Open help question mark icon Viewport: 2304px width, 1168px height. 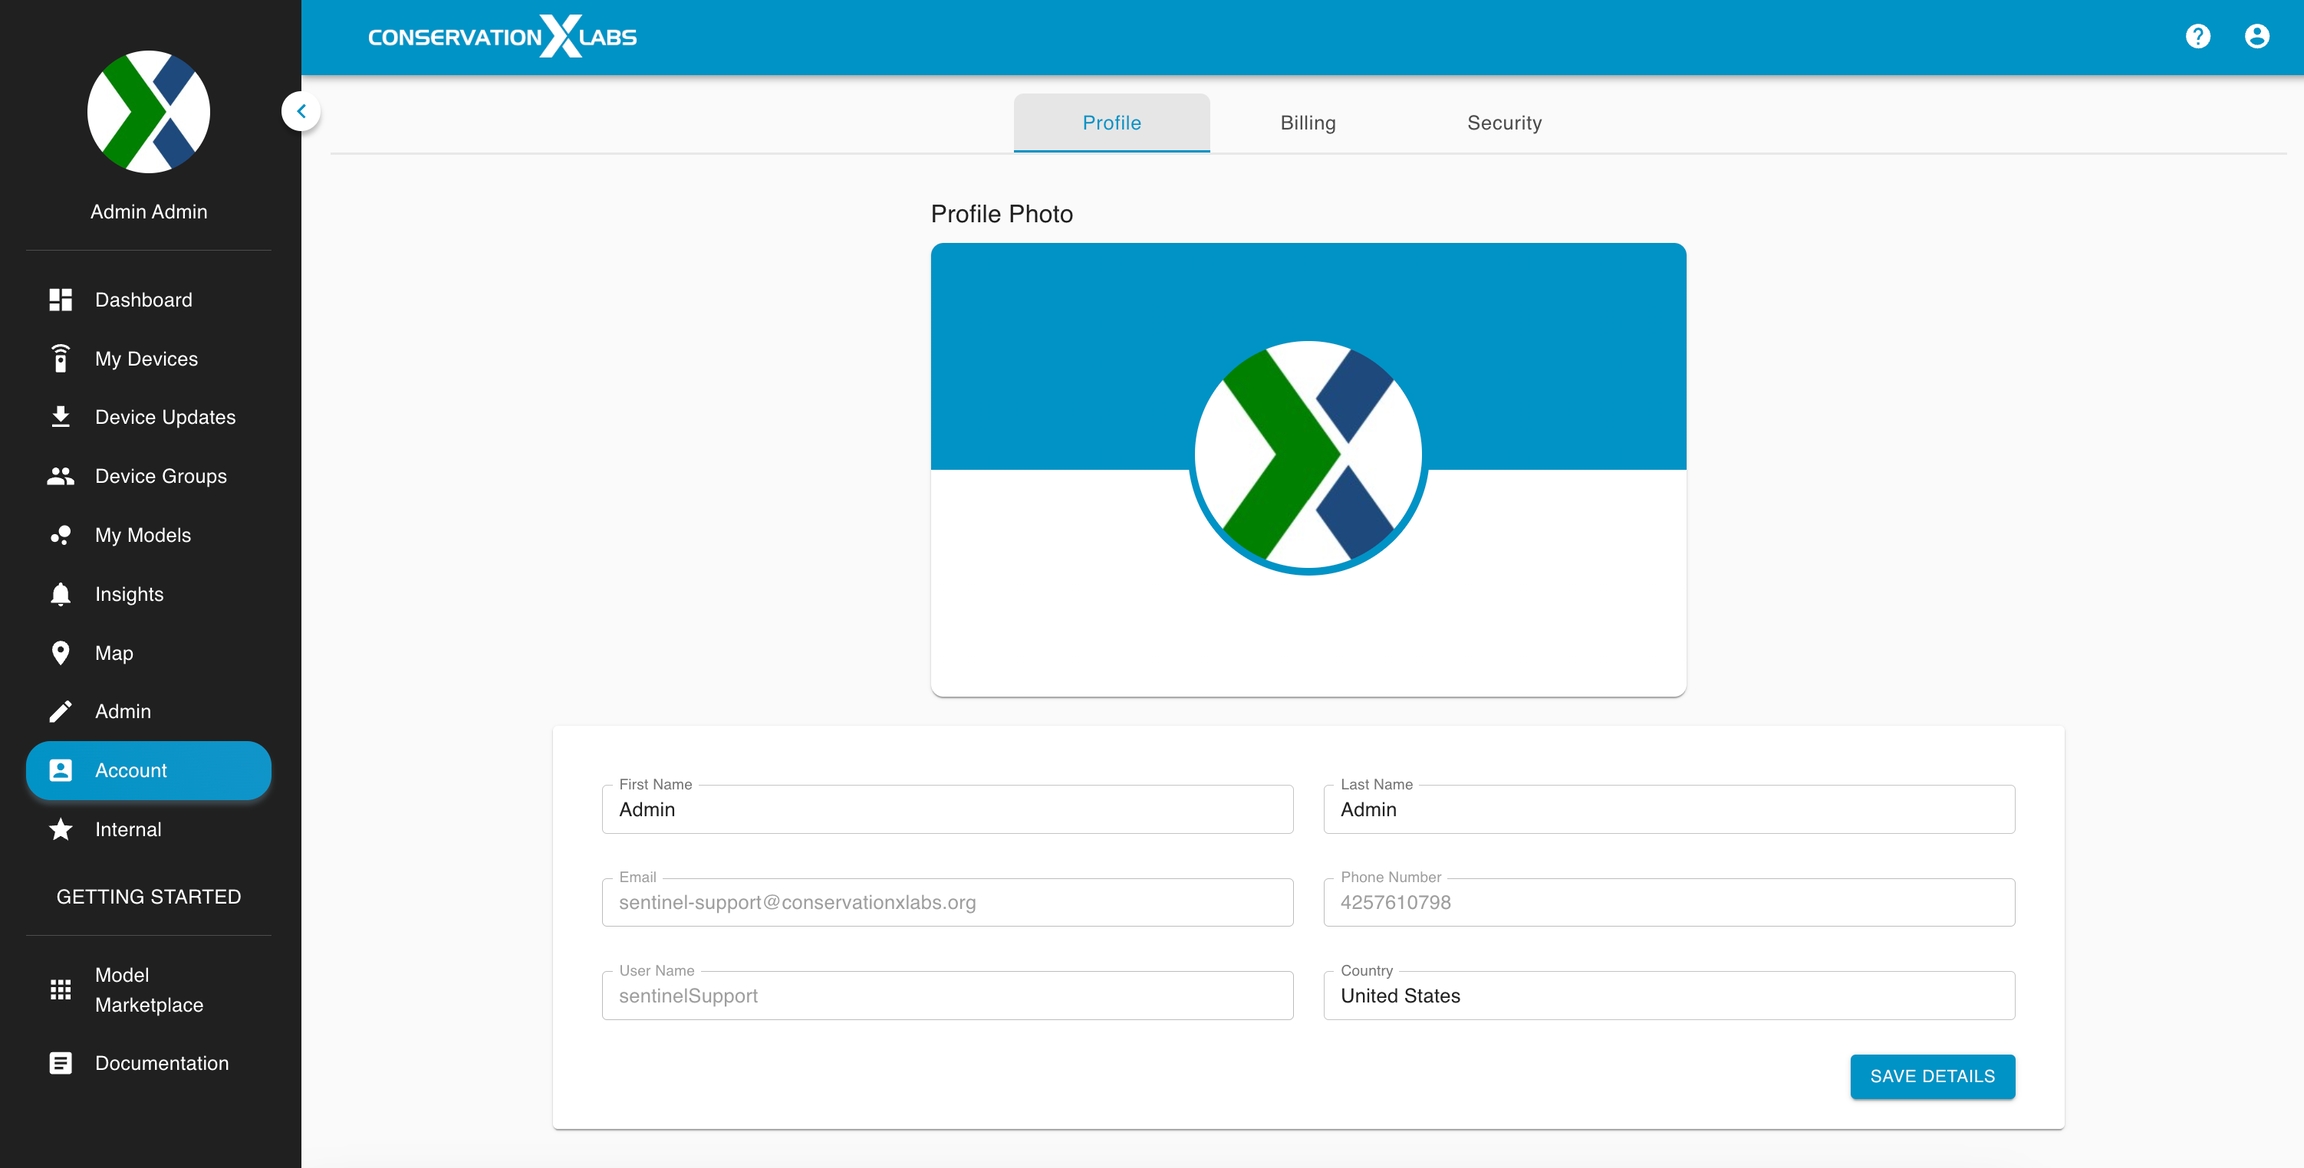(x=2198, y=37)
